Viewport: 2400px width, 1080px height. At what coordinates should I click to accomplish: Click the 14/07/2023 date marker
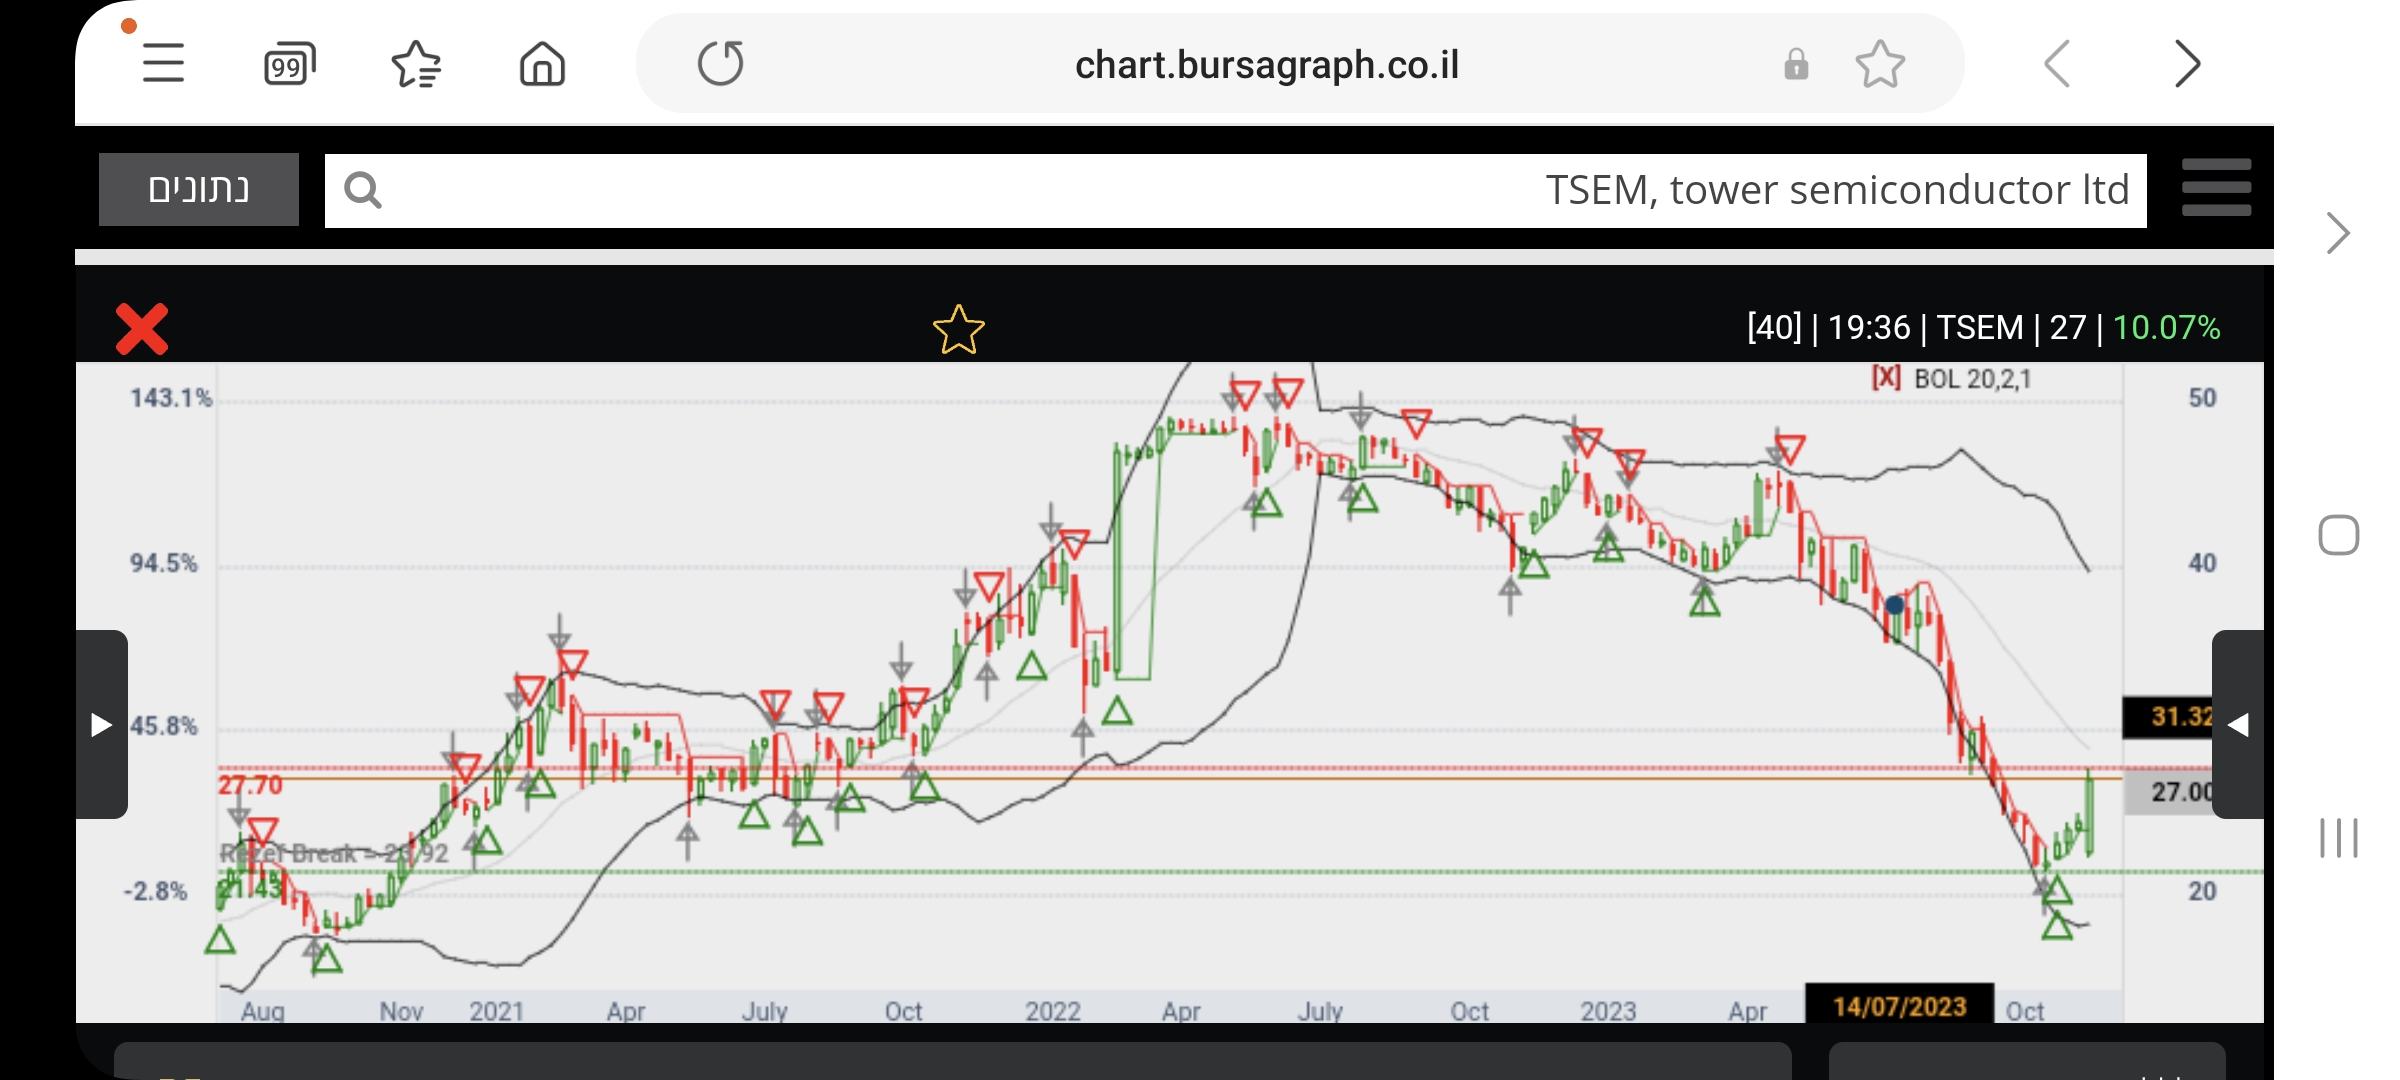(1898, 1005)
